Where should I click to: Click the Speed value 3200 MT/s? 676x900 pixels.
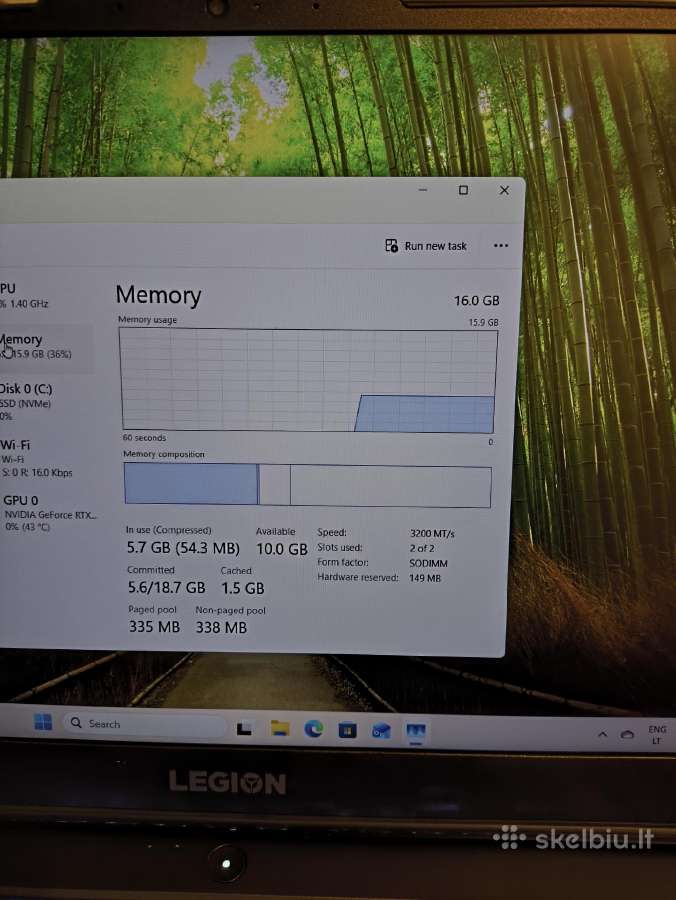click(432, 534)
